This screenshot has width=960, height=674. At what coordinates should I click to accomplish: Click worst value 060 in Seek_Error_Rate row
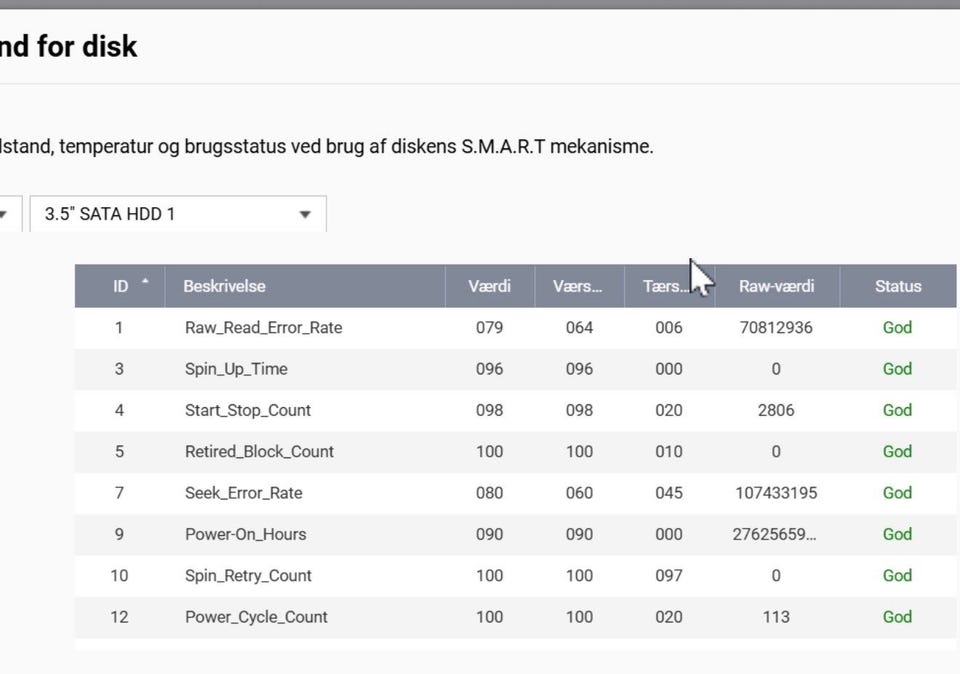[x=579, y=493]
